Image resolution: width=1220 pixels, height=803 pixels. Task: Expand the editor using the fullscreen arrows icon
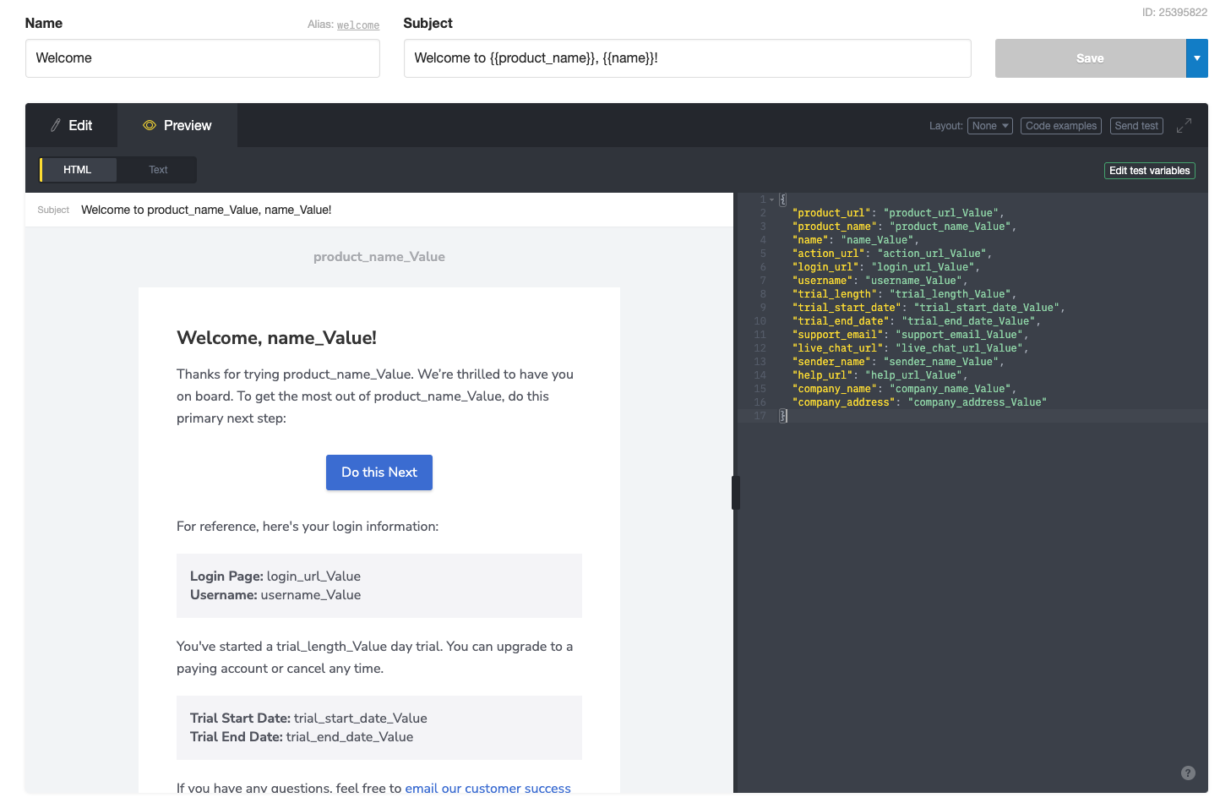pyautogui.click(x=1184, y=126)
